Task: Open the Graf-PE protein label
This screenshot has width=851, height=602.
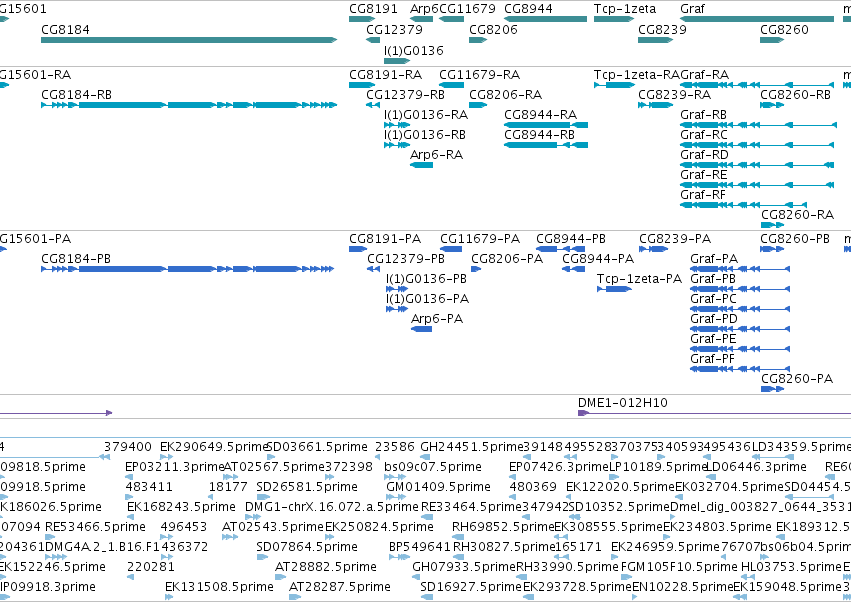Action: (713, 339)
